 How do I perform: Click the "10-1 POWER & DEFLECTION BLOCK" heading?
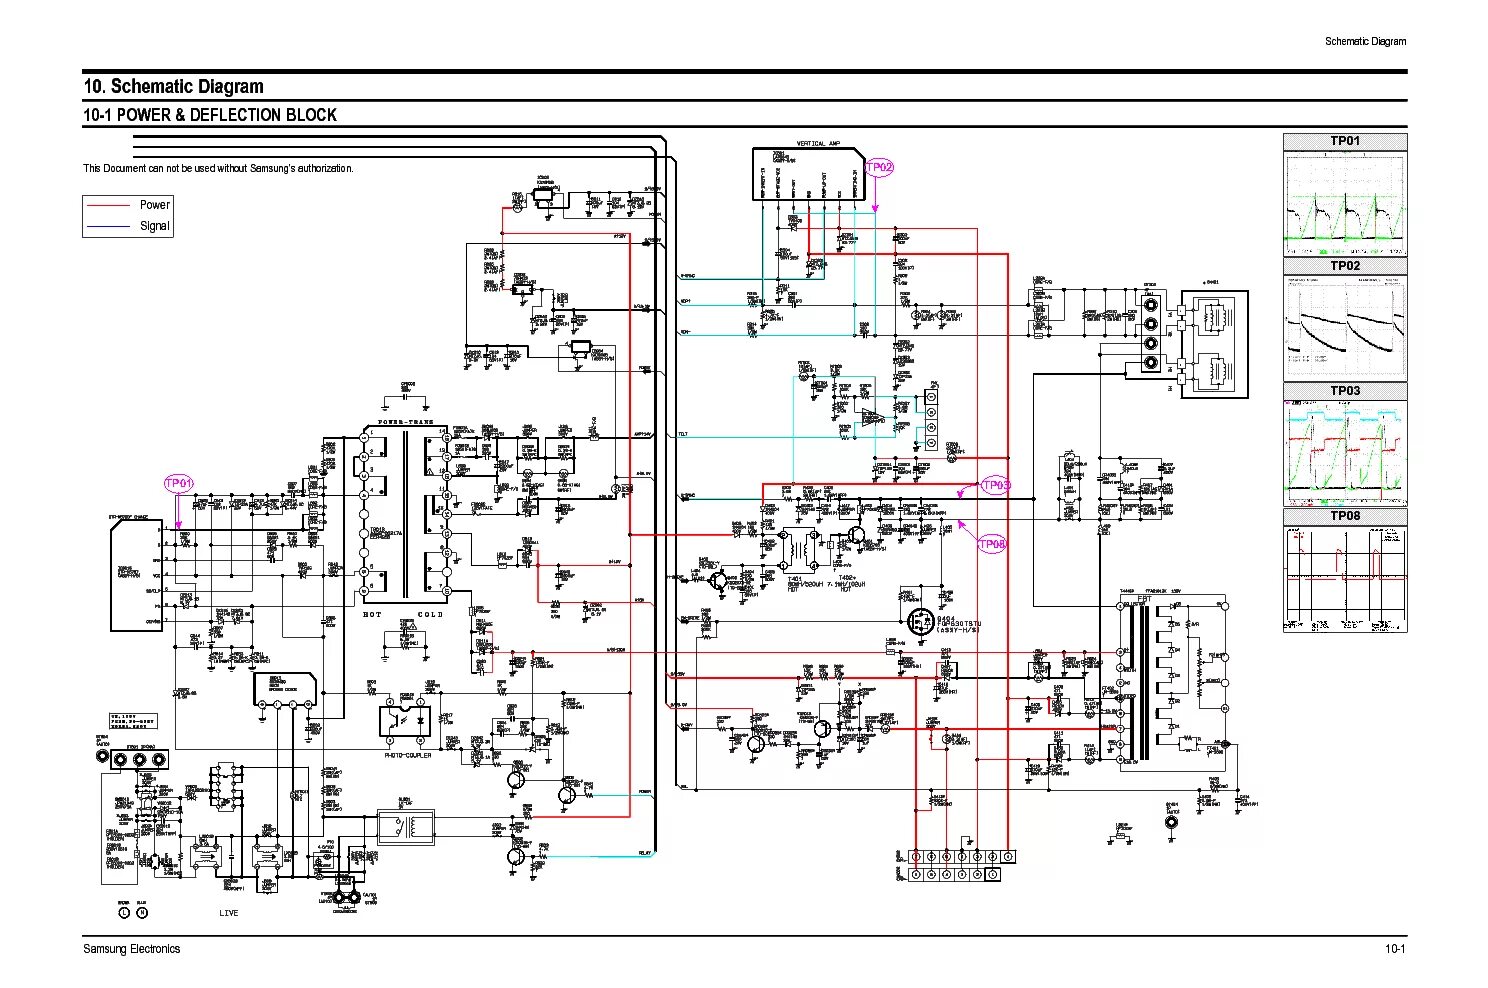click(x=210, y=115)
